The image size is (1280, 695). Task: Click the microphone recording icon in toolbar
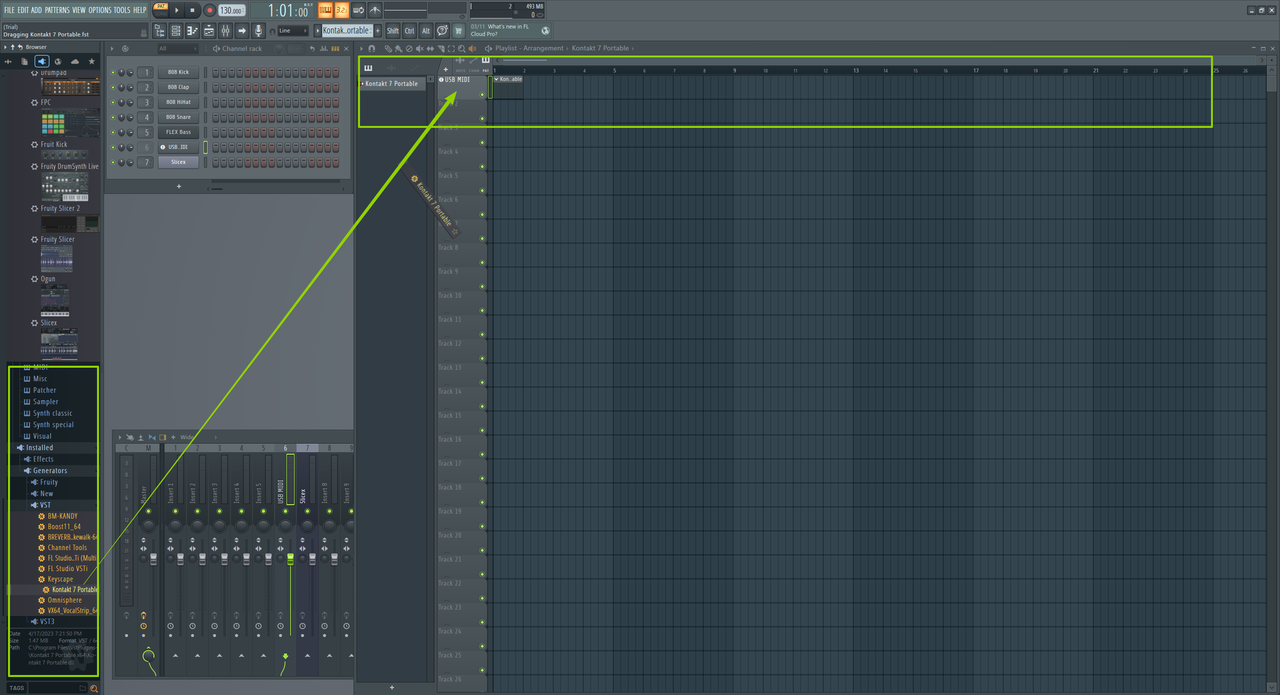click(259, 31)
